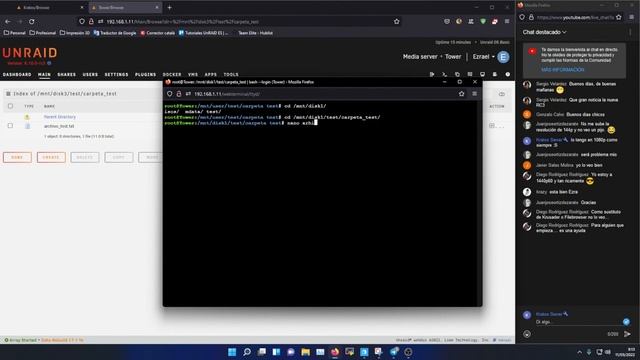Click the green shield extension icon
The height and width of the screenshot is (360, 640).
click(x=483, y=22)
